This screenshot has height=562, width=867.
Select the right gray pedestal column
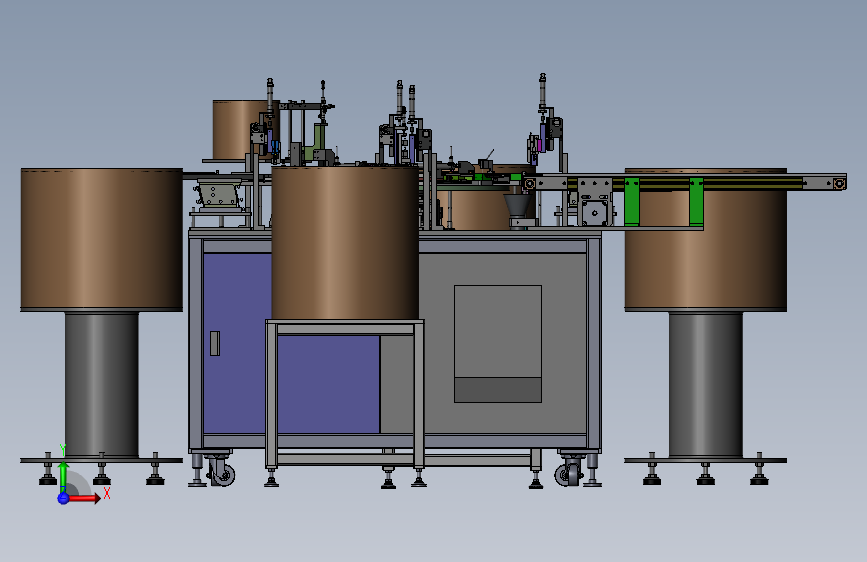pos(706,384)
